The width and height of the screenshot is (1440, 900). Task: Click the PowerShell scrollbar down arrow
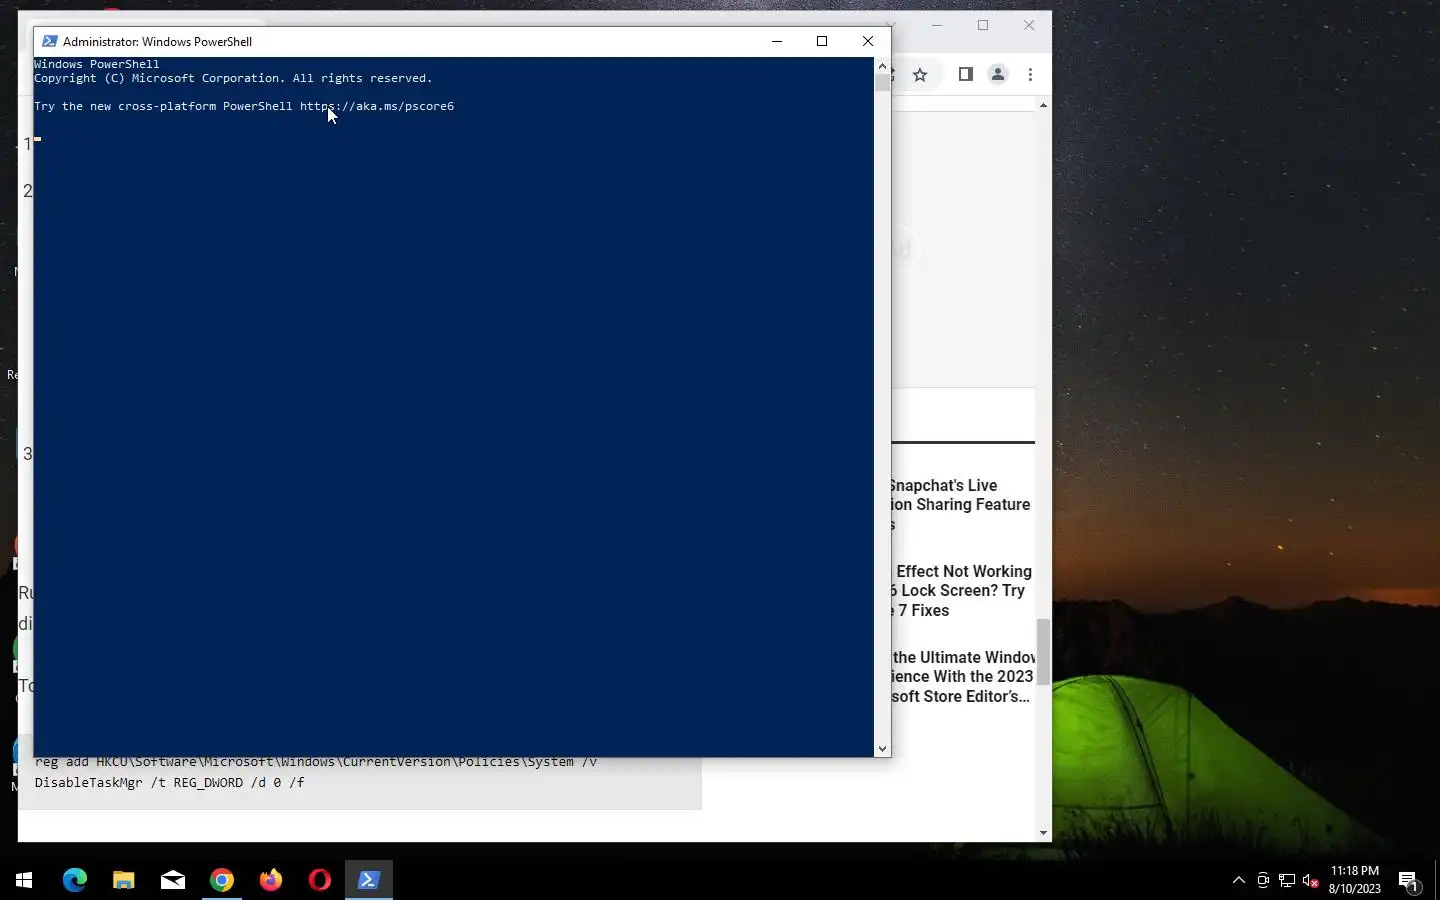882,748
